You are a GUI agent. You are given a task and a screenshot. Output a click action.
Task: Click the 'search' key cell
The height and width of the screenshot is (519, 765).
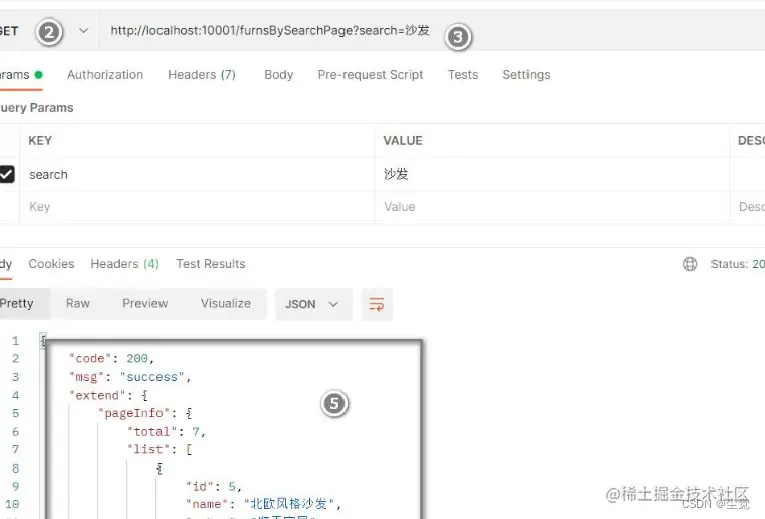pos(197,174)
